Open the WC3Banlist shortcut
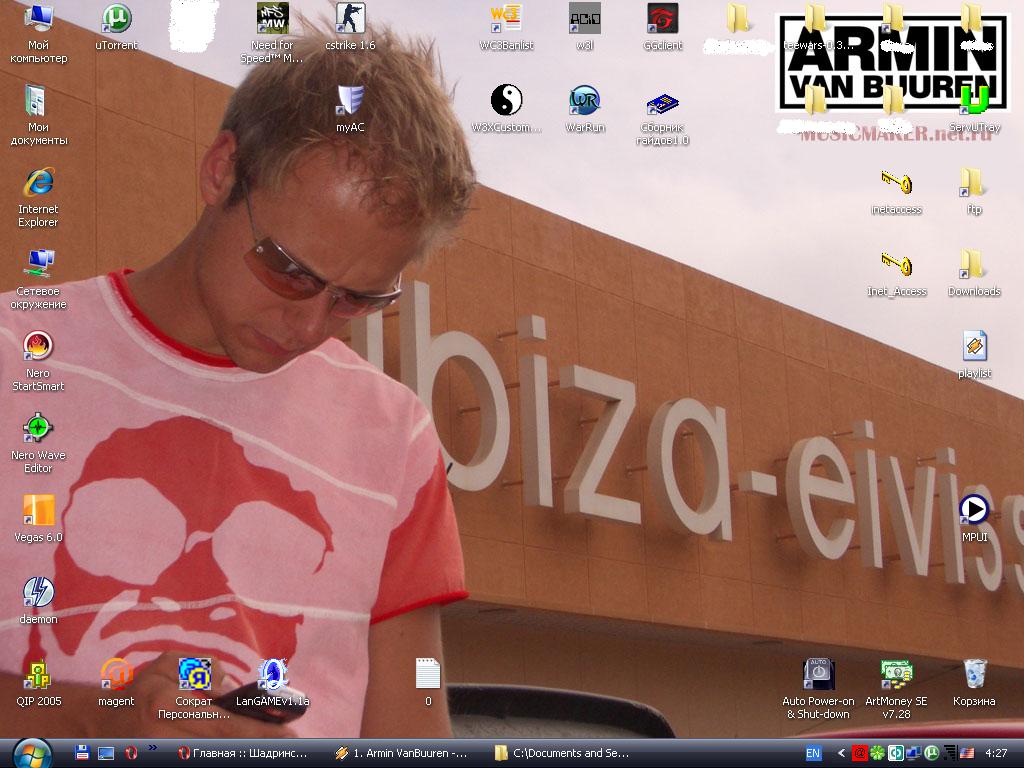Viewport: 1024px width, 768px height. [506, 27]
